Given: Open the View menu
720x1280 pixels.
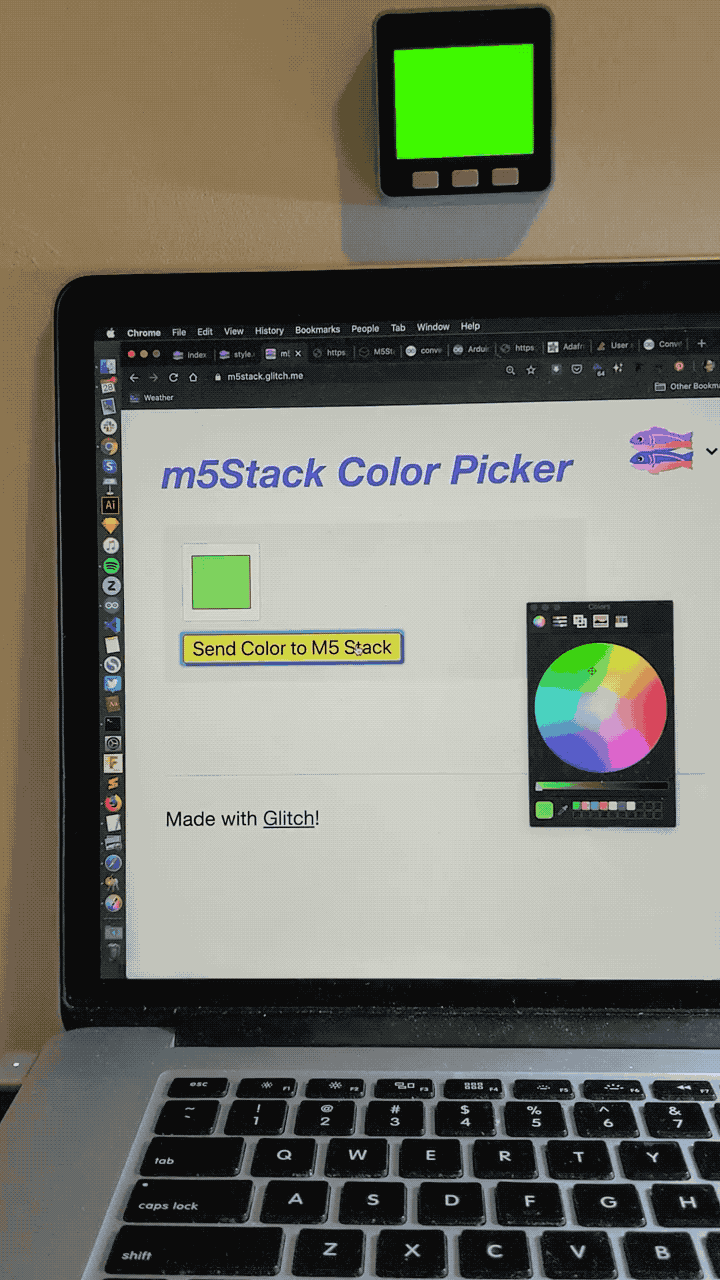Looking at the screenshot, I should point(234,331).
